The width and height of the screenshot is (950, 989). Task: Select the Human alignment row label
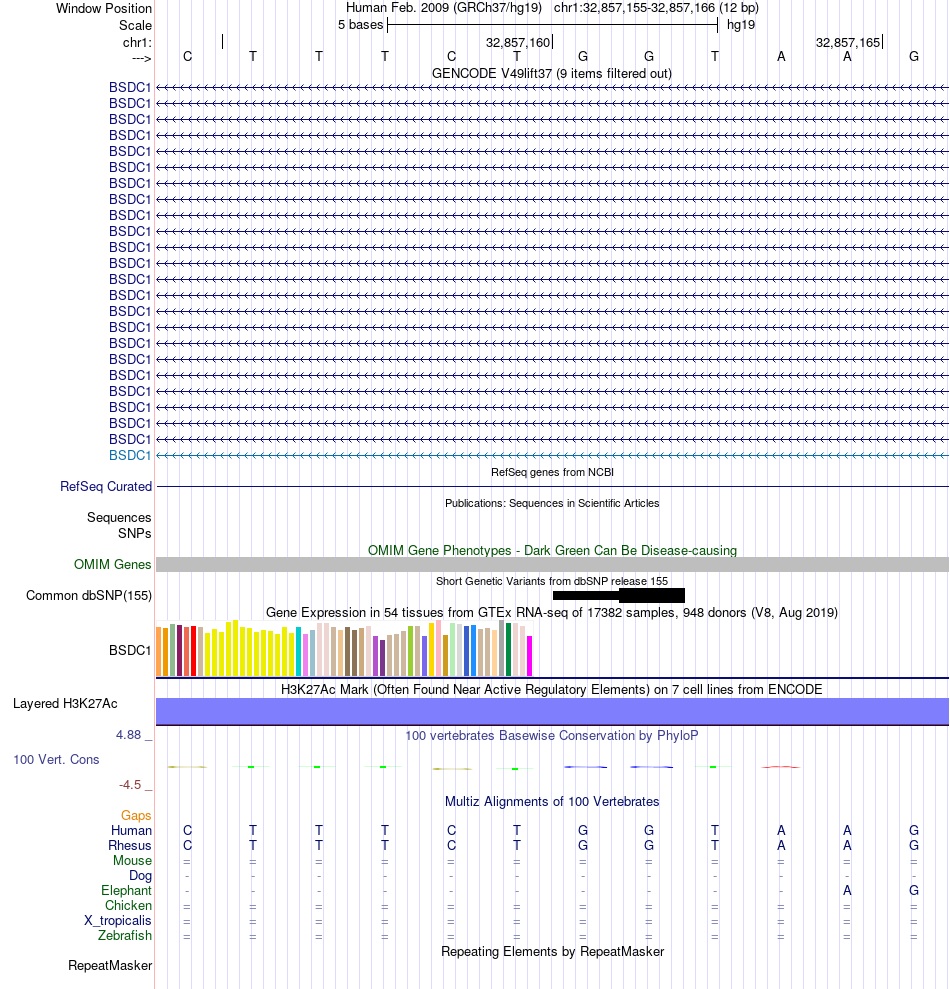[131, 831]
